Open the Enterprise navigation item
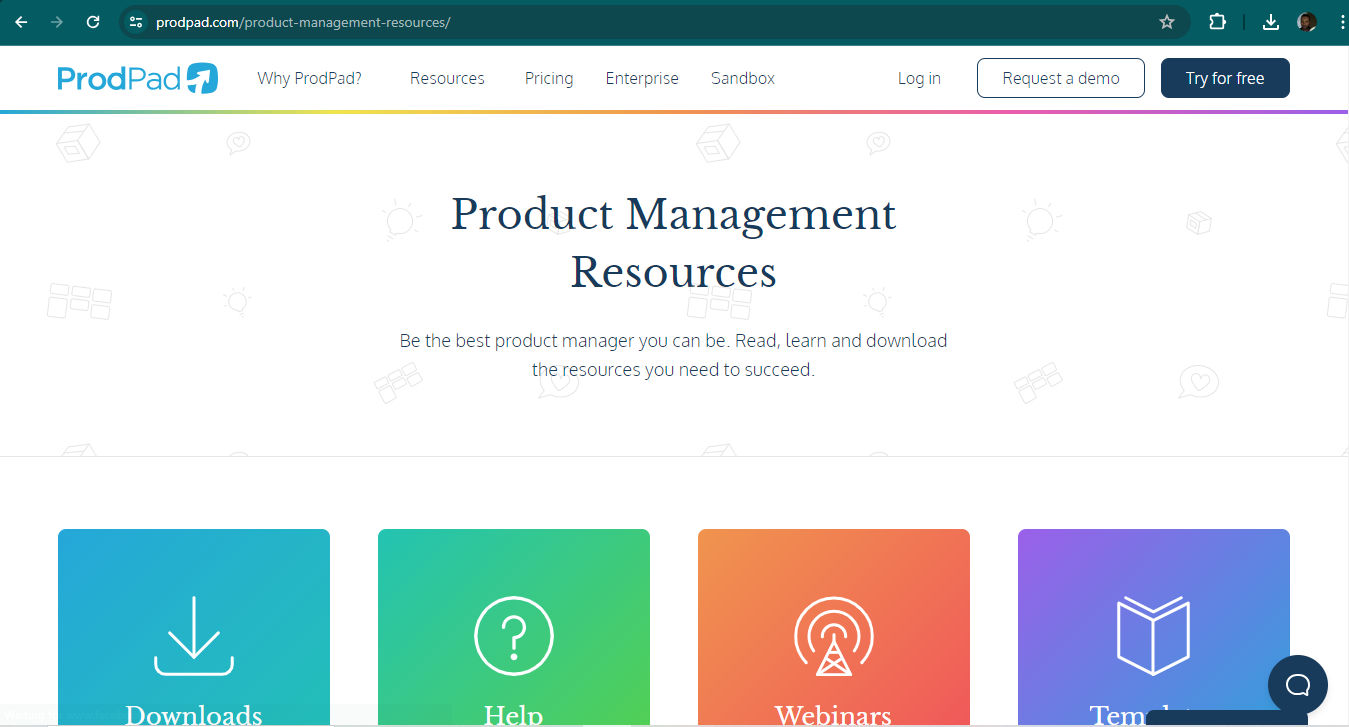The width and height of the screenshot is (1349, 727). pos(642,78)
